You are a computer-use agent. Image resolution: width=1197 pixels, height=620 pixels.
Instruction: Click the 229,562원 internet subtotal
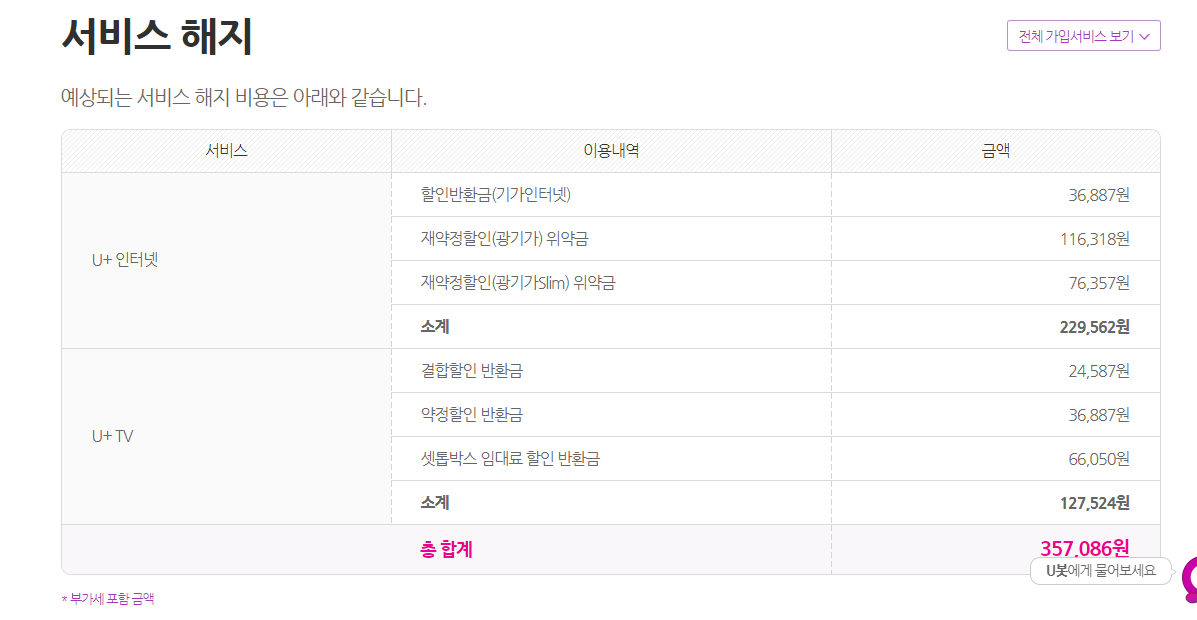click(1094, 327)
